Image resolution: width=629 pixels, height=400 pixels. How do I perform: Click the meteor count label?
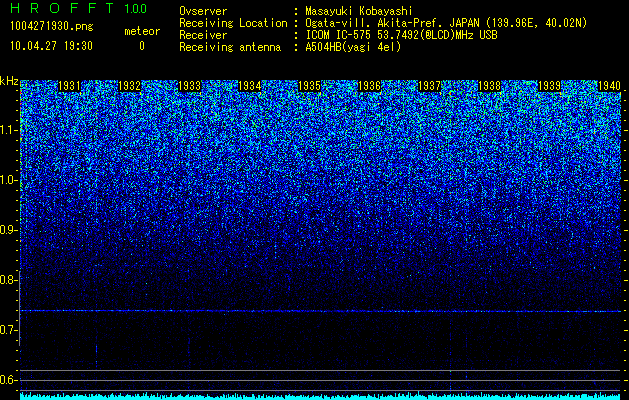coord(142,31)
